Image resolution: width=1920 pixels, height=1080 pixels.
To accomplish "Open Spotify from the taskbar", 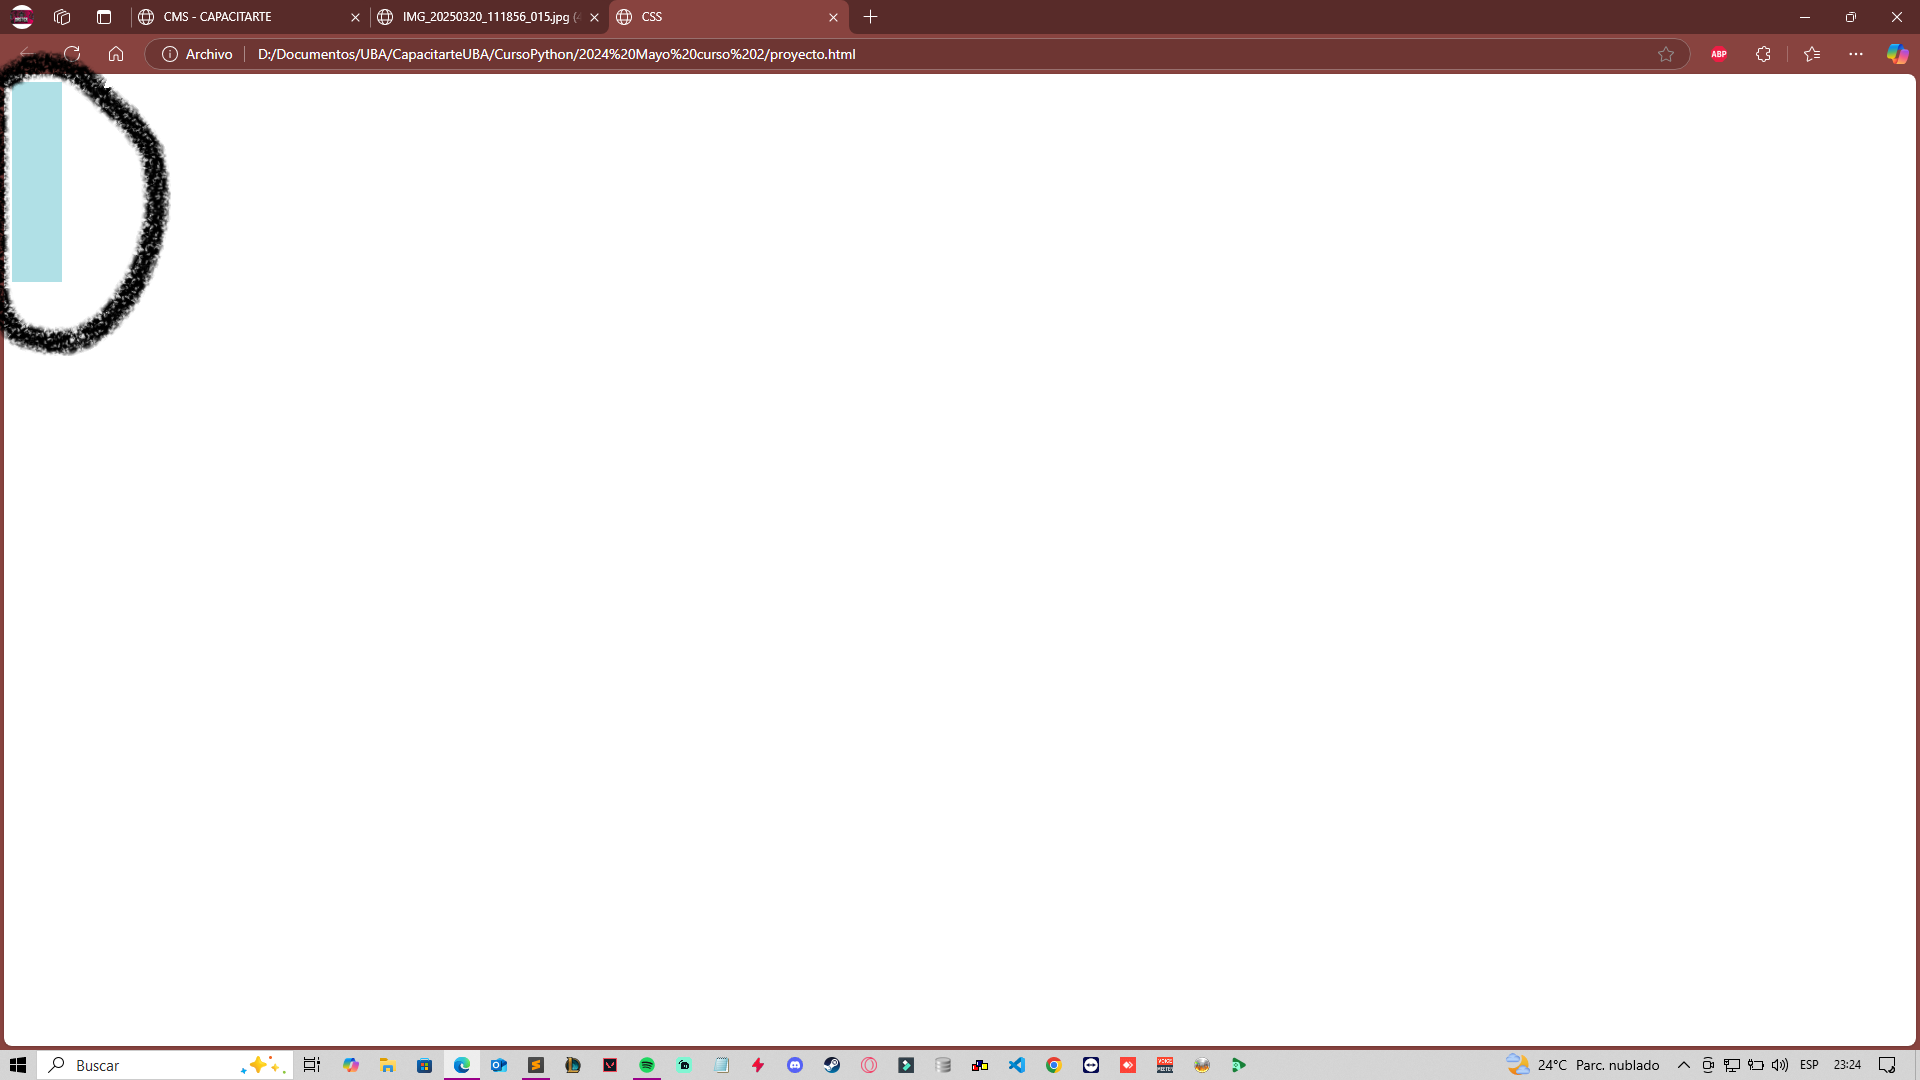I will (x=647, y=1065).
